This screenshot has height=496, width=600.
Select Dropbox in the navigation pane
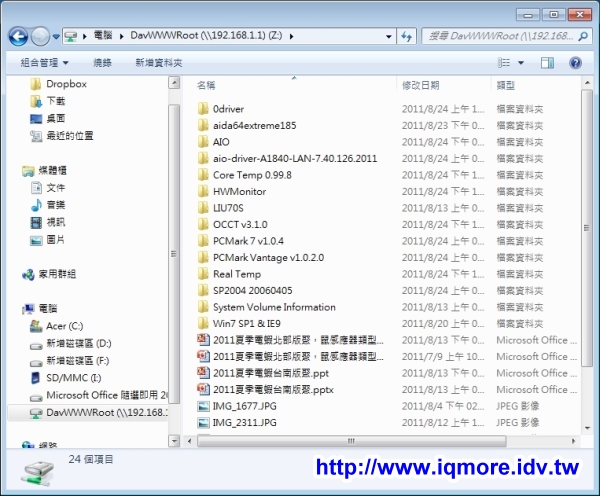[x=66, y=84]
